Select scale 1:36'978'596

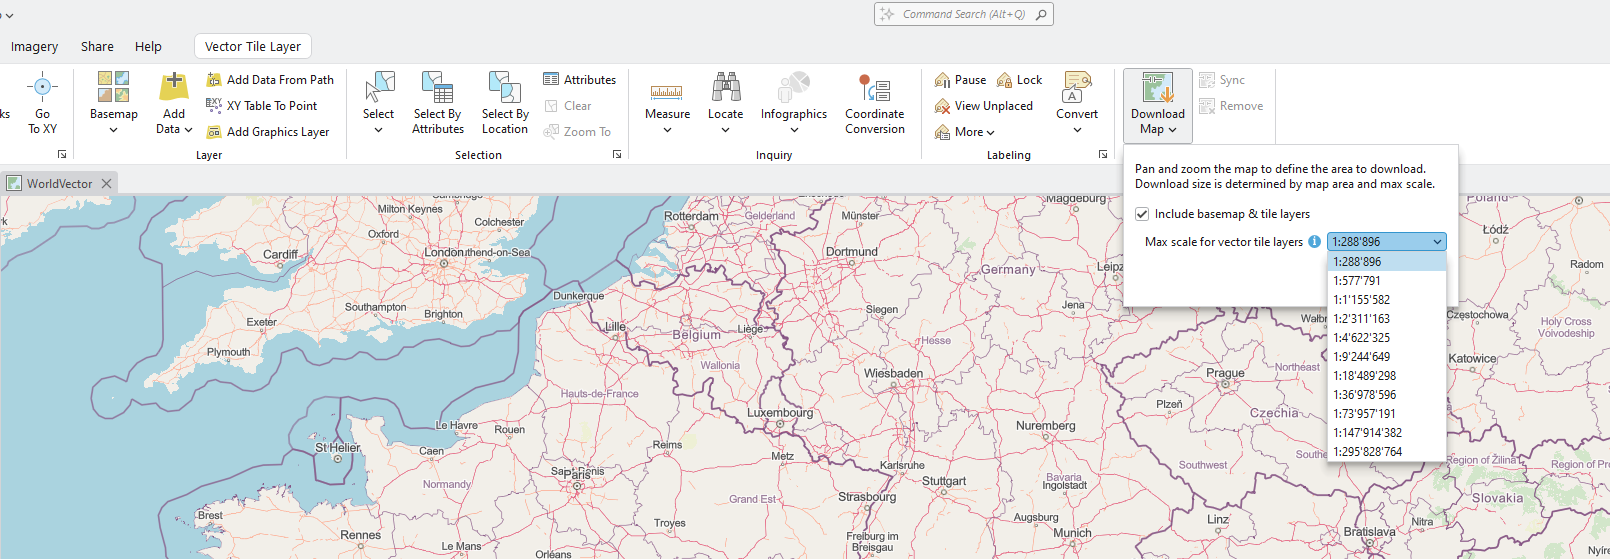pyautogui.click(x=1387, y=395)
